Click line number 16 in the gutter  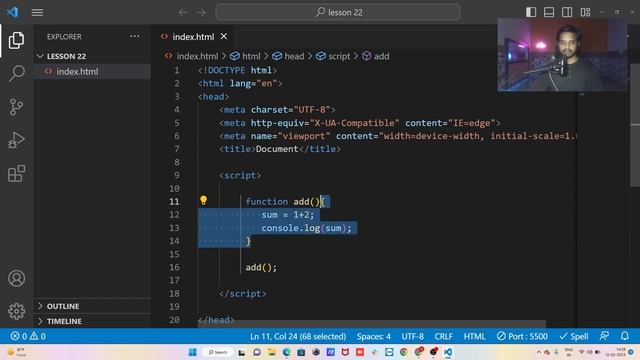click(174, 267)
